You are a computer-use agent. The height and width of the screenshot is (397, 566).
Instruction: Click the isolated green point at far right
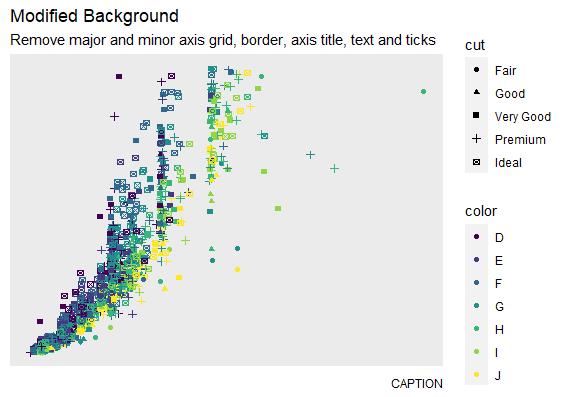(x=423, y=92)
